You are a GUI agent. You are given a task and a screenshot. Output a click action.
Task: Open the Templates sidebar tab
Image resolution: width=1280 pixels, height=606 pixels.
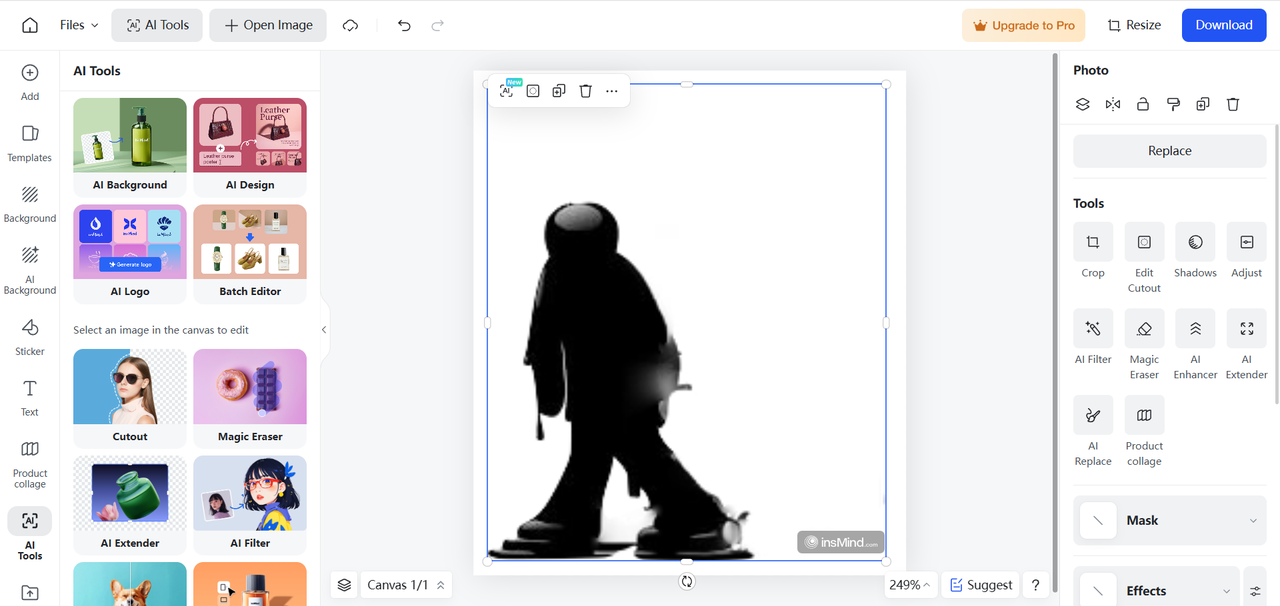coord(30,144)
